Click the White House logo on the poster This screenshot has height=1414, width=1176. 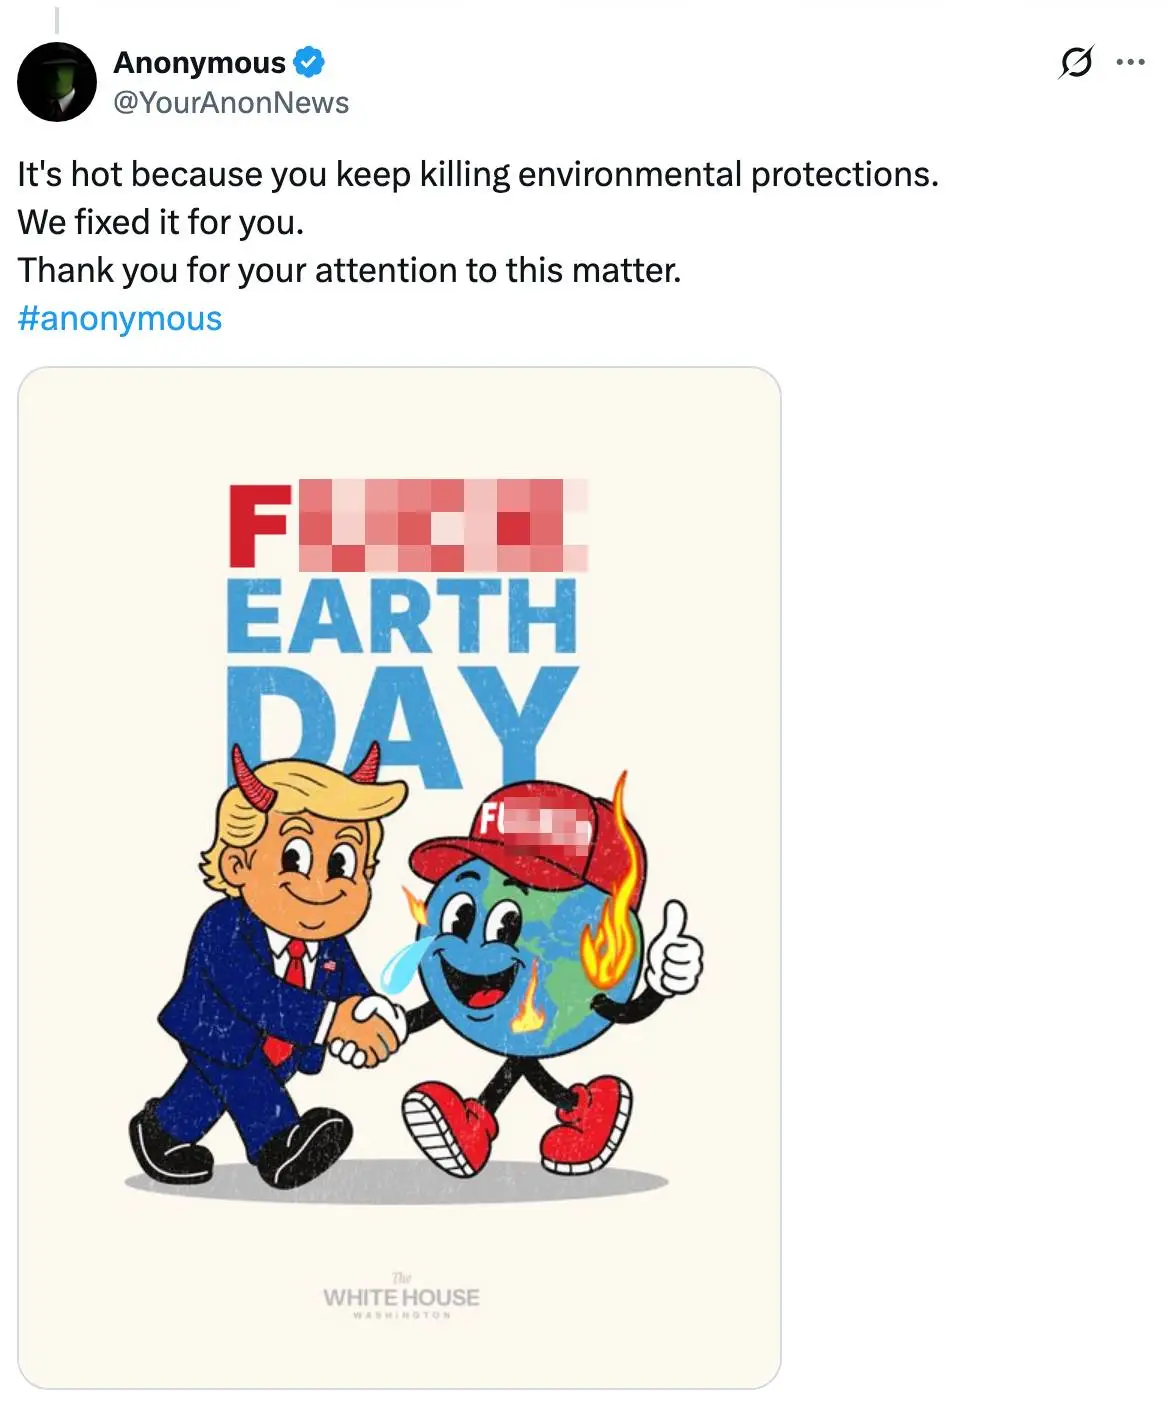pyautogui.click(x=401, y=1297)
